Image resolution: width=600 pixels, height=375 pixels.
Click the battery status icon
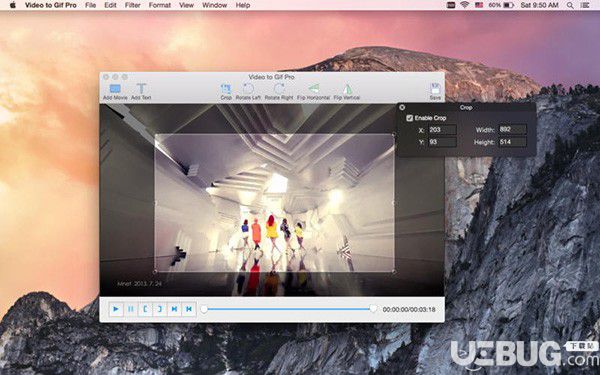point(508,5)
